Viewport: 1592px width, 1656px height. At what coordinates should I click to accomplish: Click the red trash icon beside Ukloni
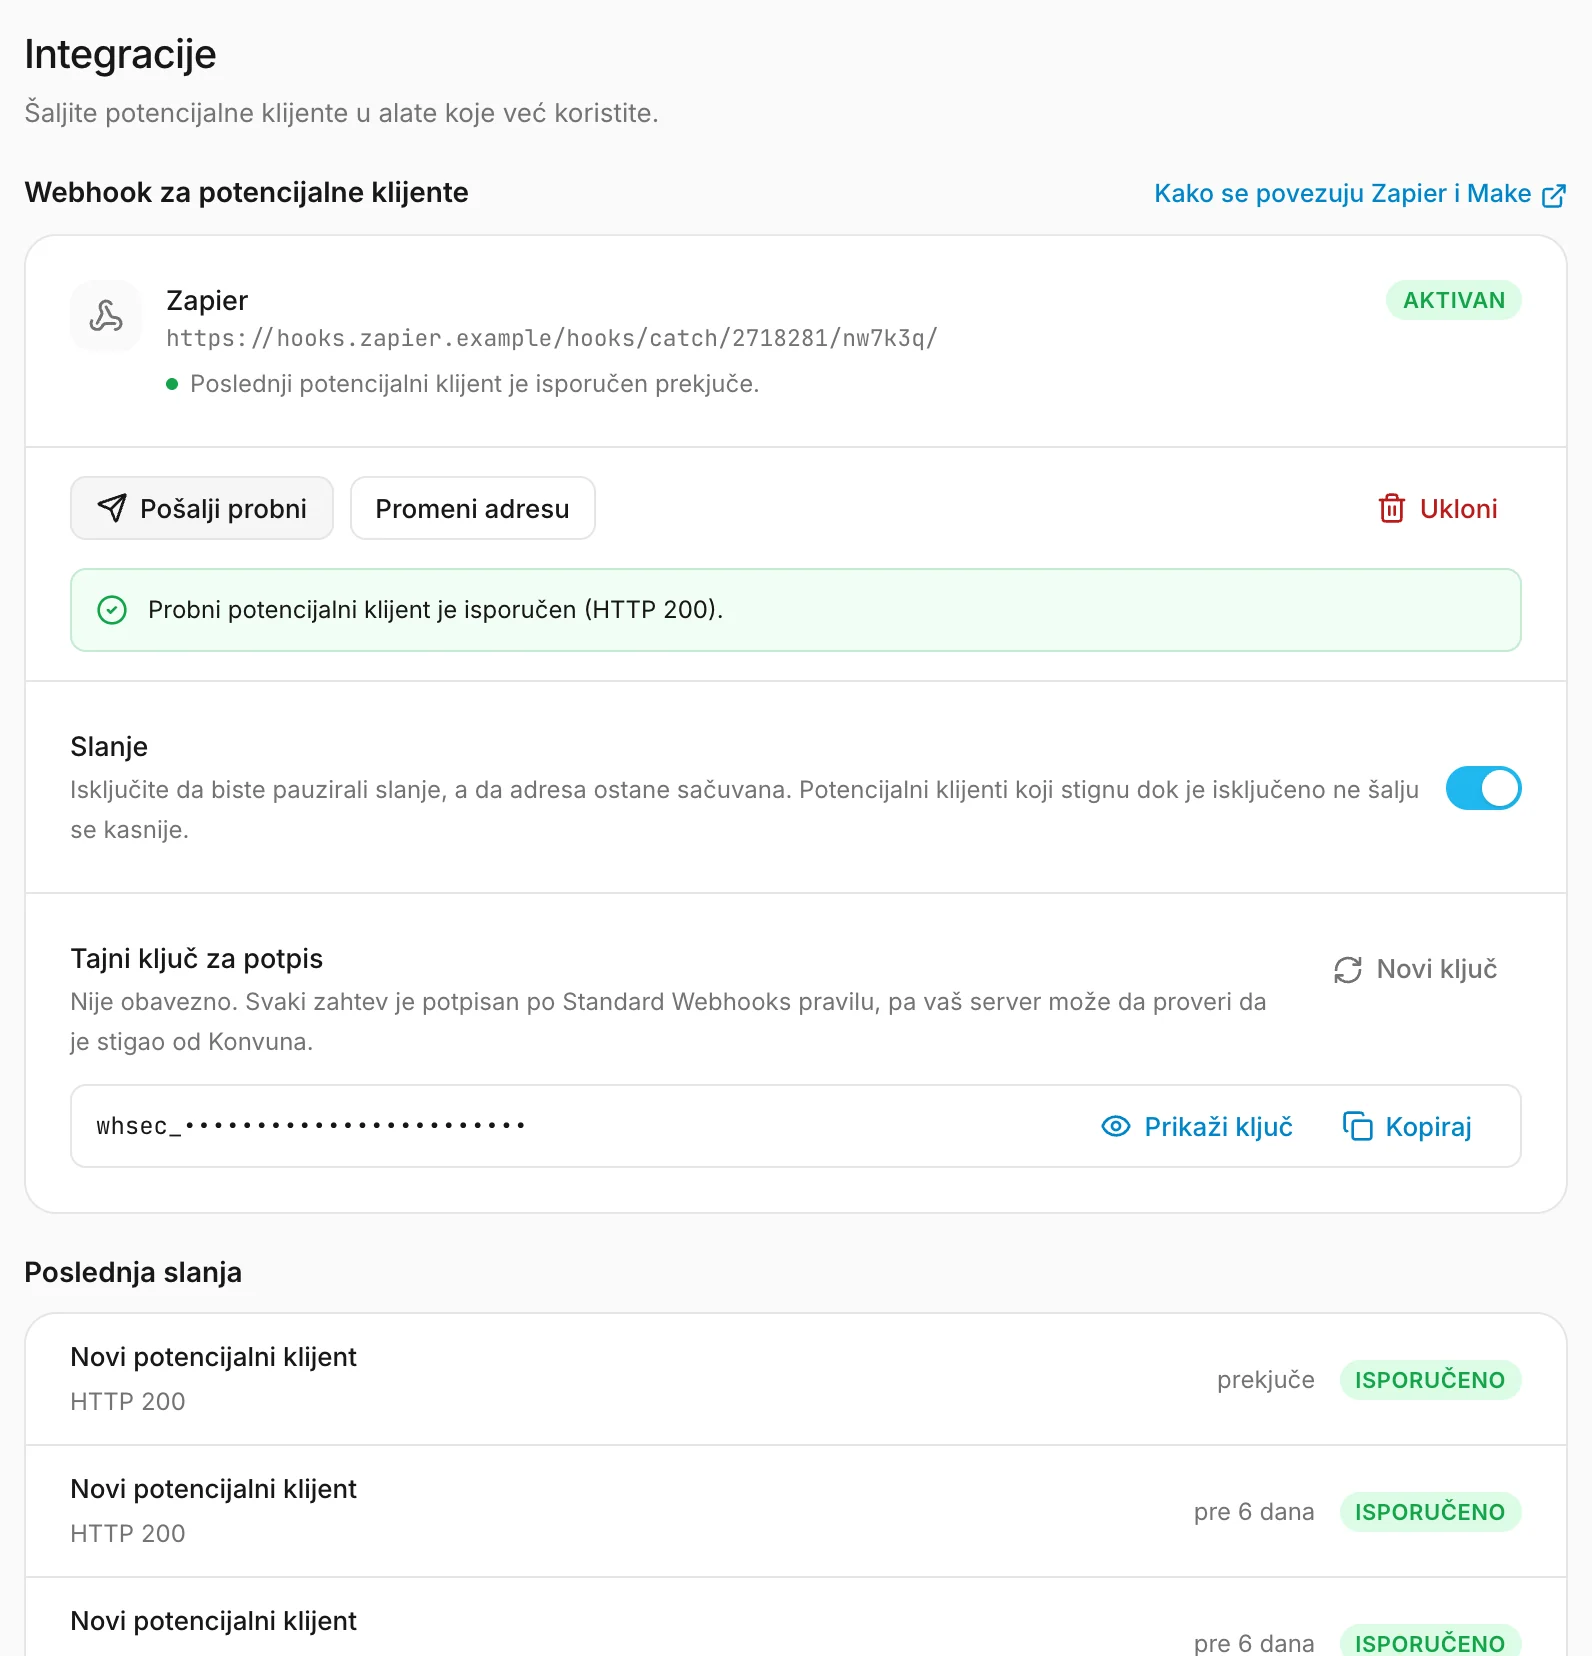point(1392,509)
